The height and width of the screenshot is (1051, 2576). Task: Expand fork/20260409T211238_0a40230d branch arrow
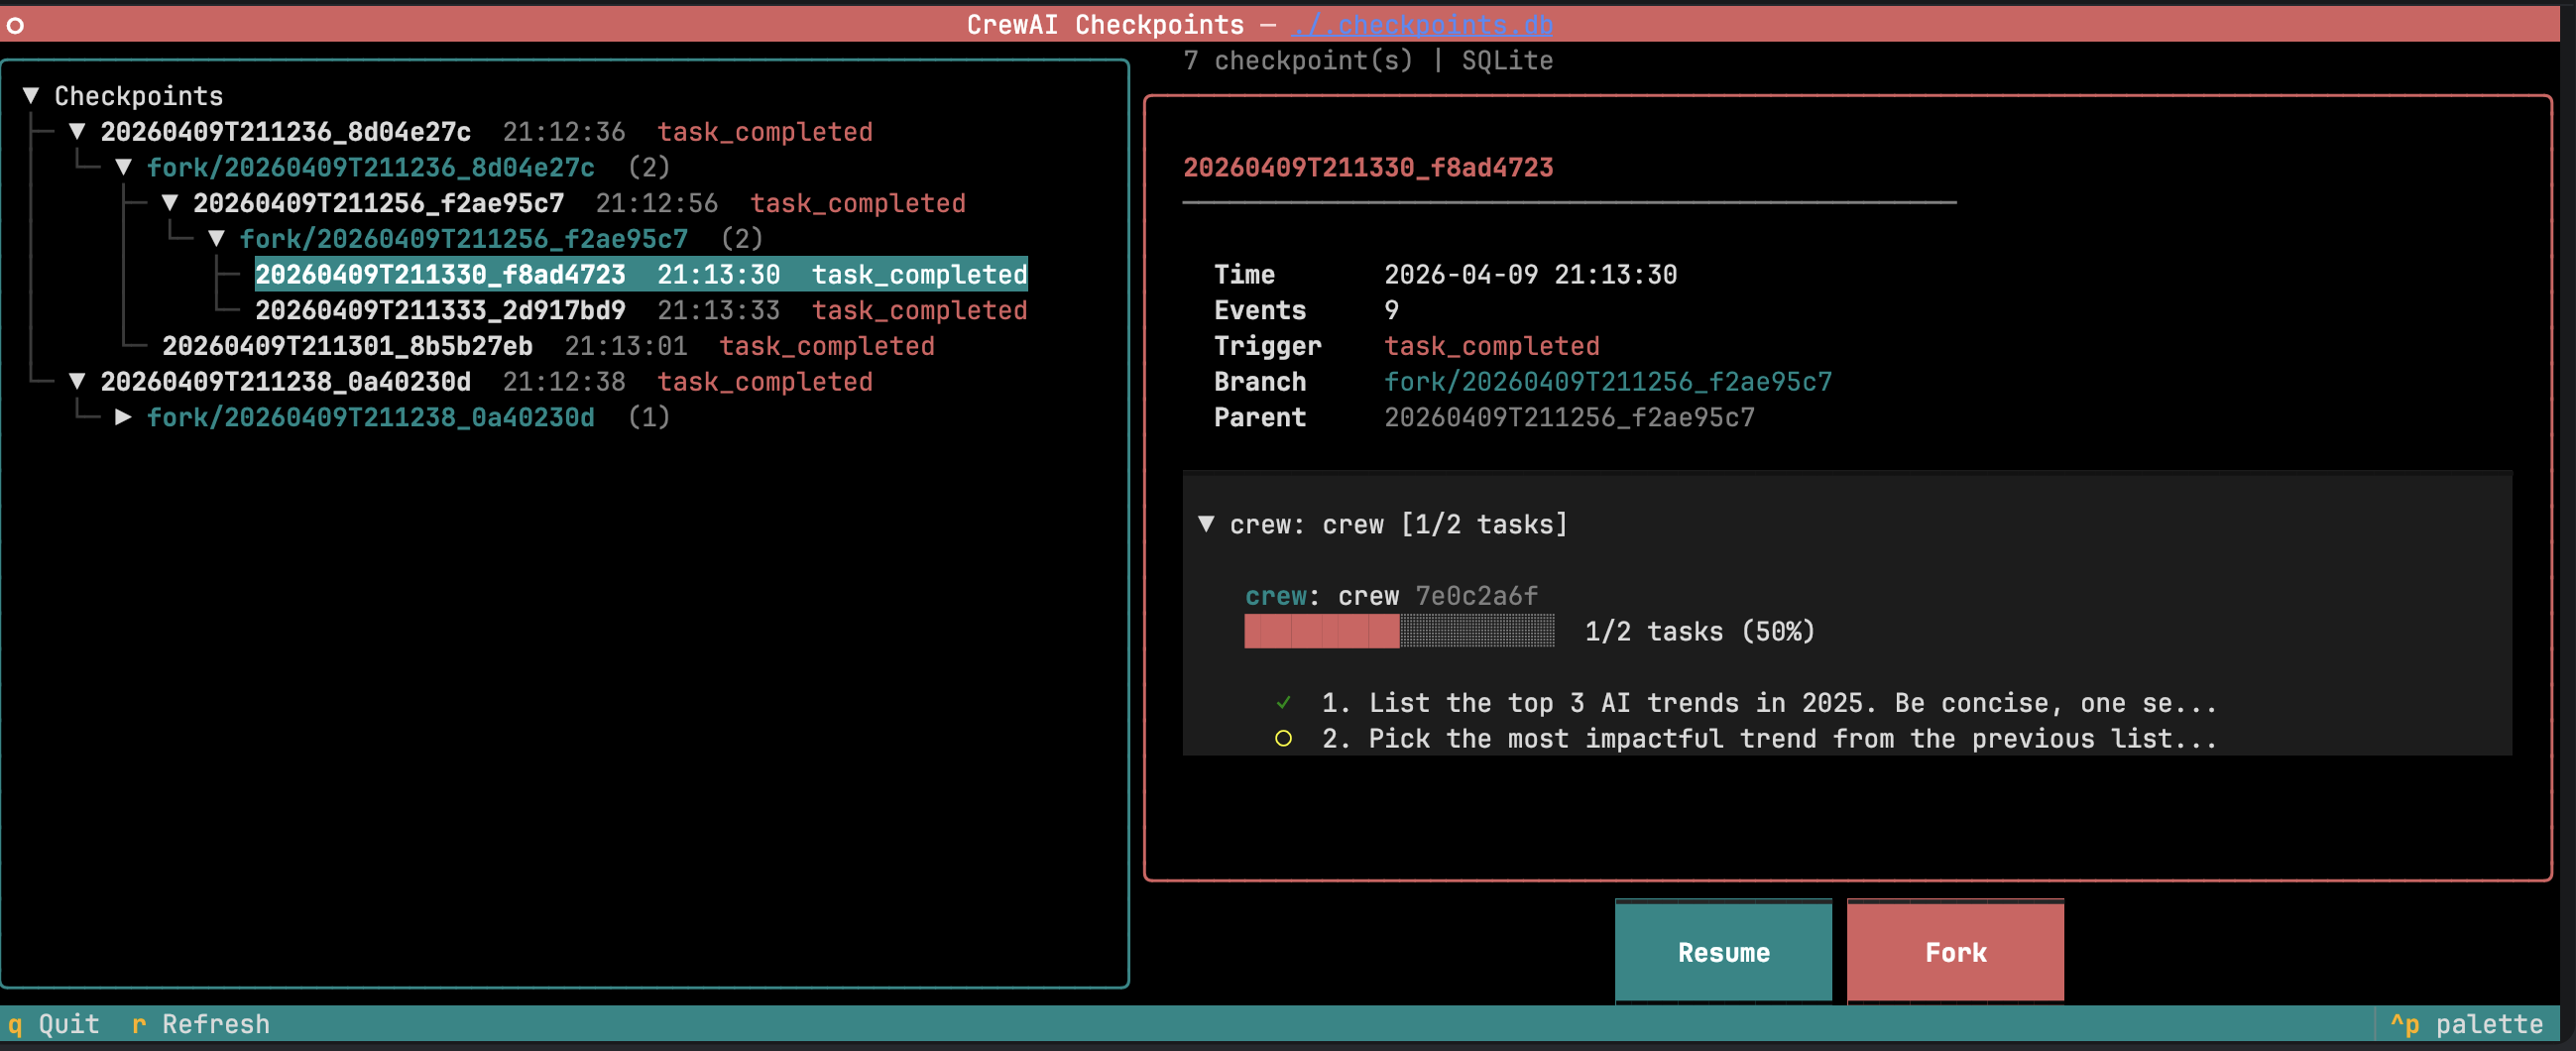(x=124, y=417)
